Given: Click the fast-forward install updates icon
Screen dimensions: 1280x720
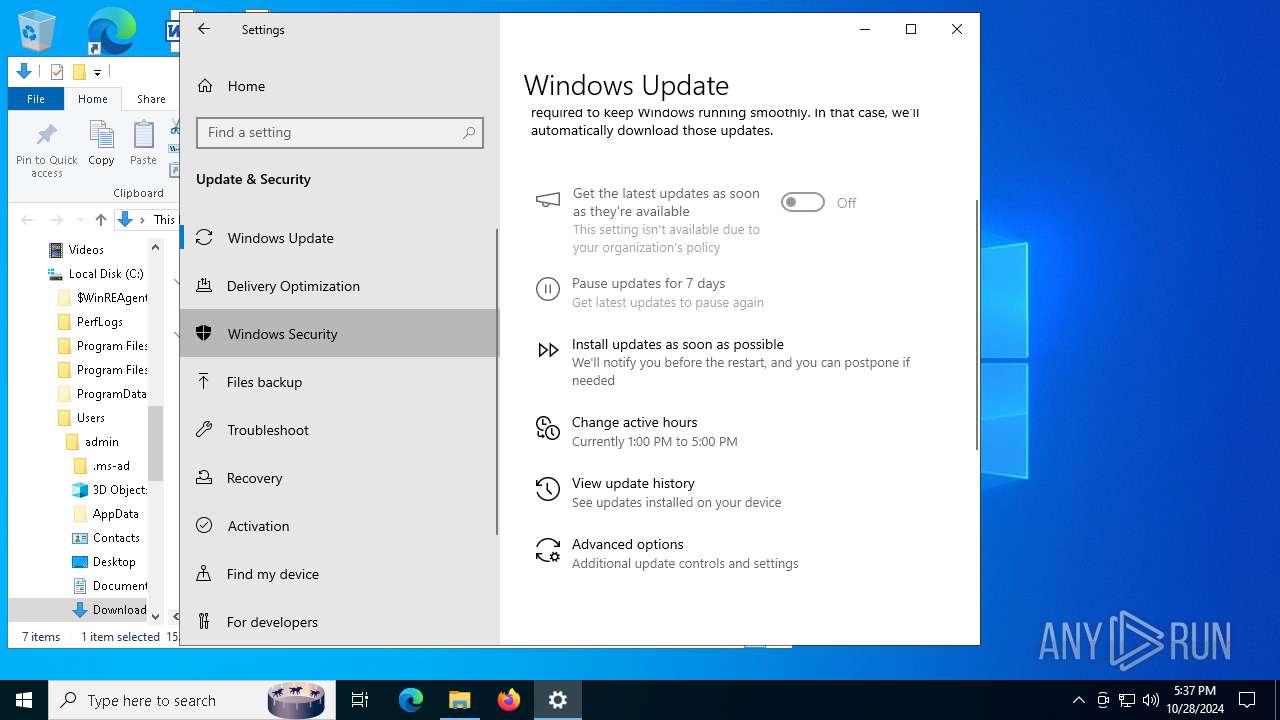Looking at the screenshot, I should (x=548, y=350).
